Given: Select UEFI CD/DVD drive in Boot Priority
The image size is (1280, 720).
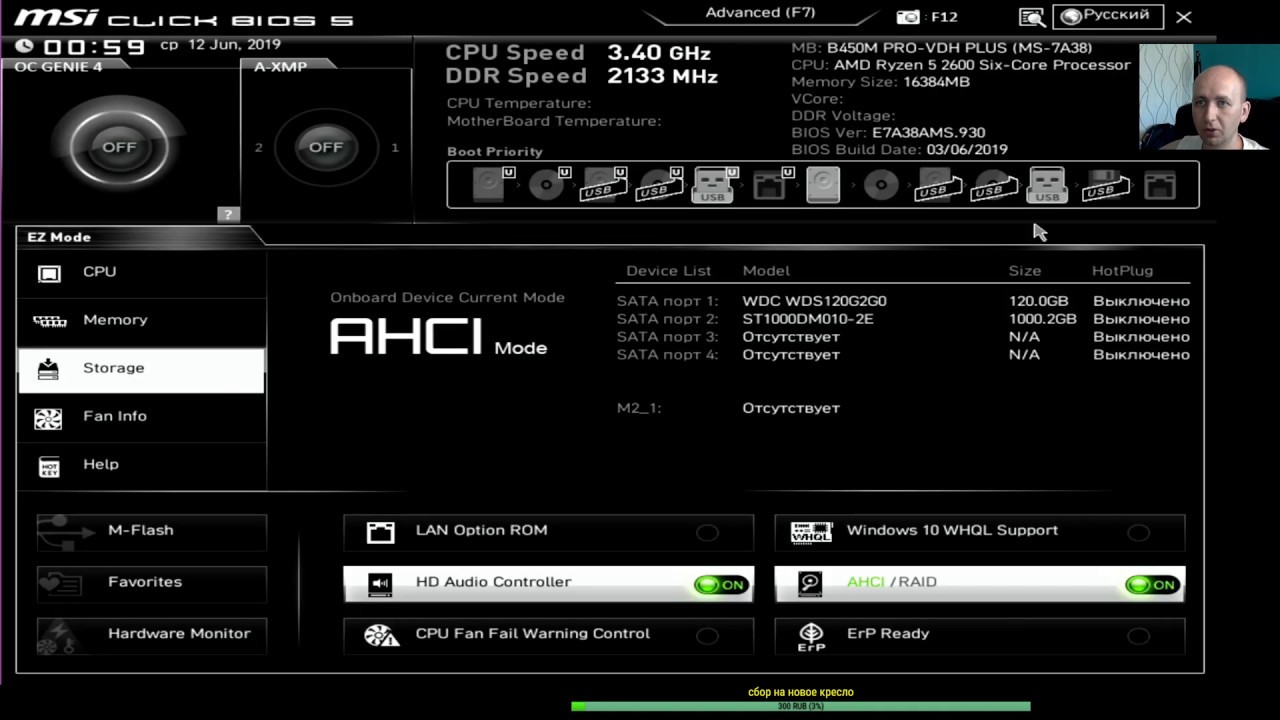Looking at the screenshot, I should (x=547, y=185).
